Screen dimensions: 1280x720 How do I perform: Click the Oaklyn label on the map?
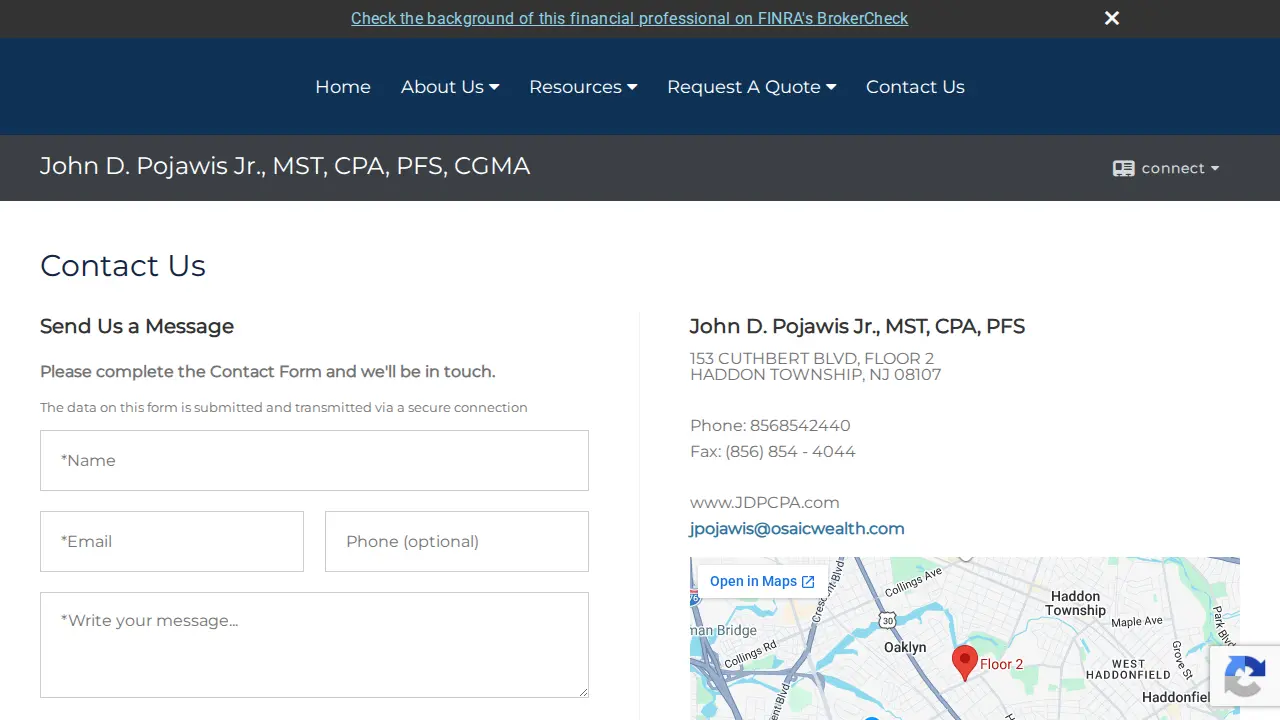point(905,647)
